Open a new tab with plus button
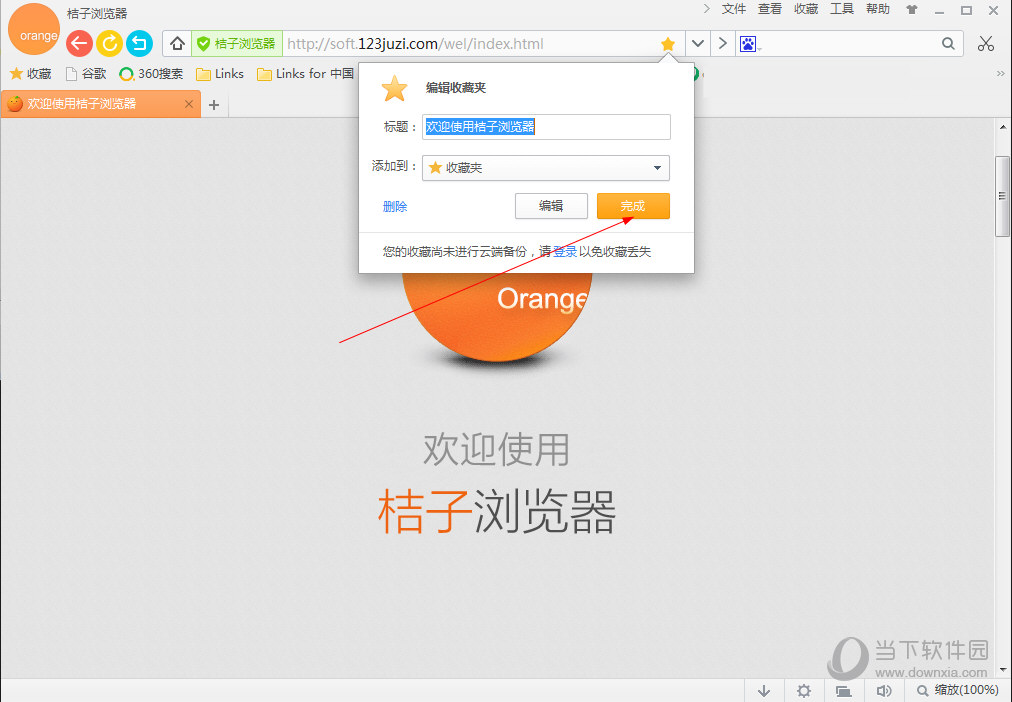The height and width of the screenshot is (702, 1012). pyautogui.click(x=213, y=105)
